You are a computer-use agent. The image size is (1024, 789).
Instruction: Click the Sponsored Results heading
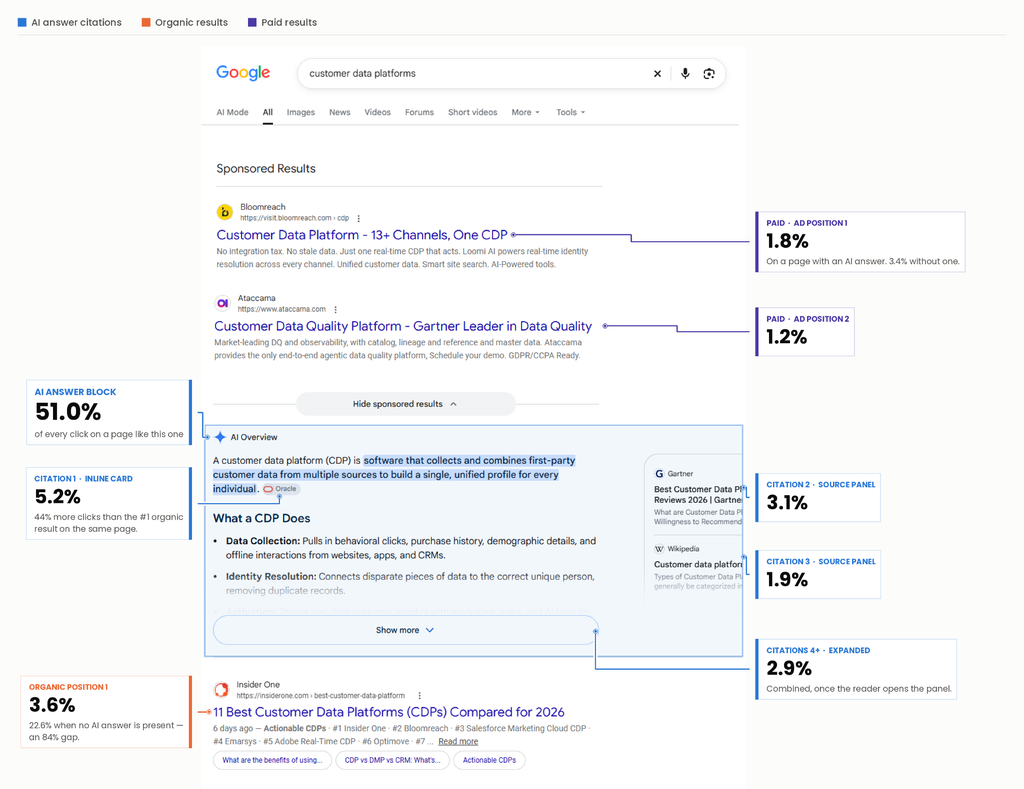point(266,169)
